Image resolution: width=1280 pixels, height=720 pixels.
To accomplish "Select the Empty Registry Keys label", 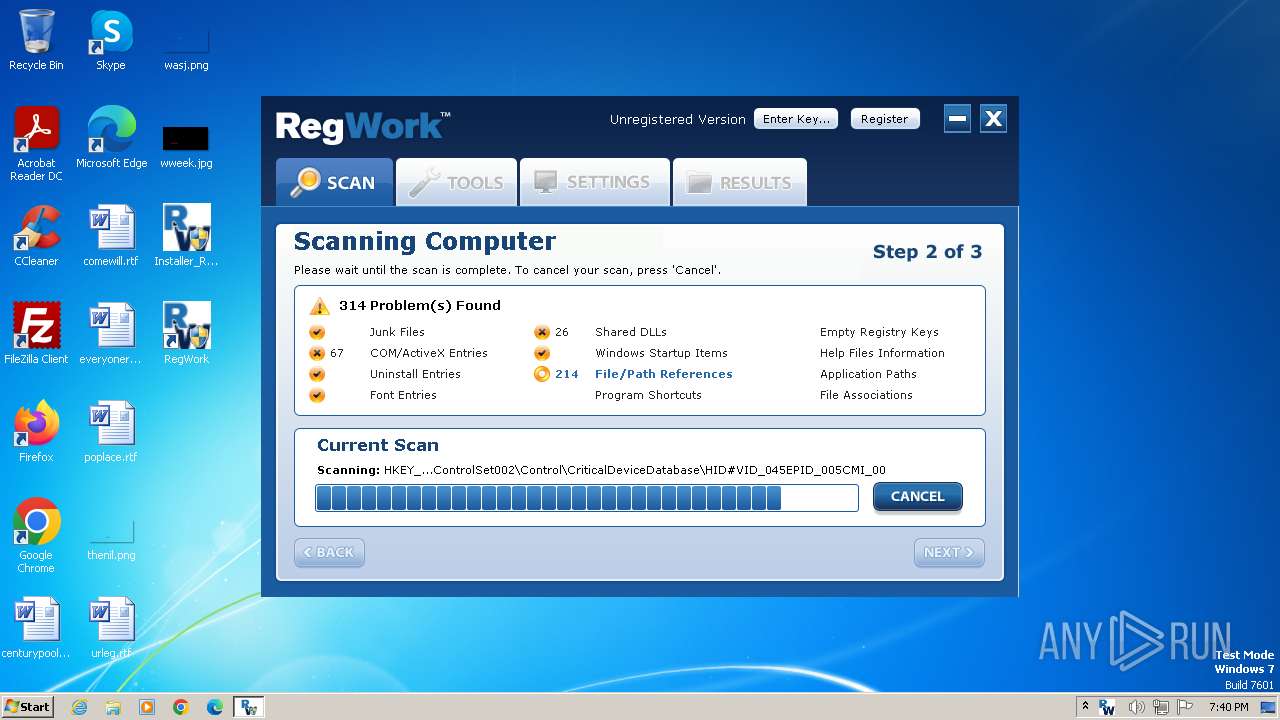I will coord(879,332).
